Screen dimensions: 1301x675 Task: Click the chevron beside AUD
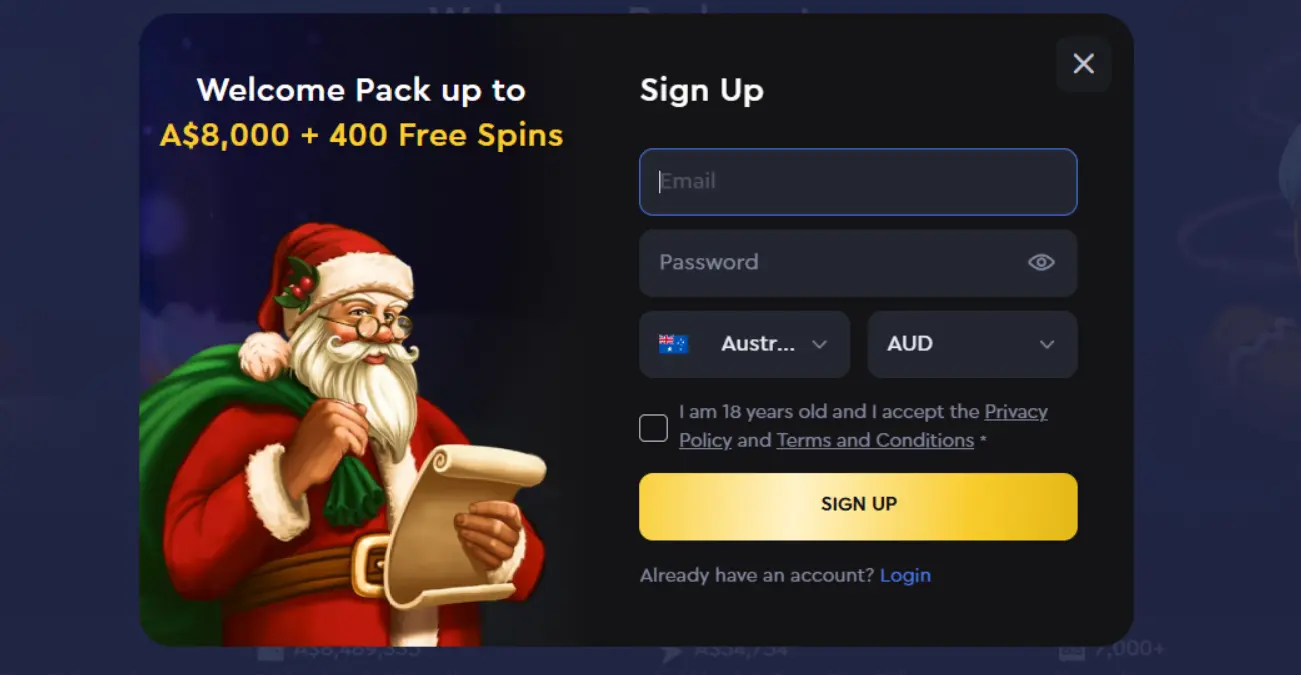click(1047, 344)
